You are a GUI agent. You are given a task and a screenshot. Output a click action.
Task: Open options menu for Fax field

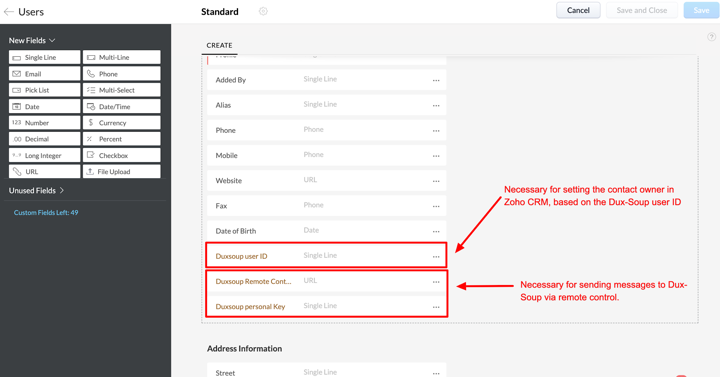(436, 207)
